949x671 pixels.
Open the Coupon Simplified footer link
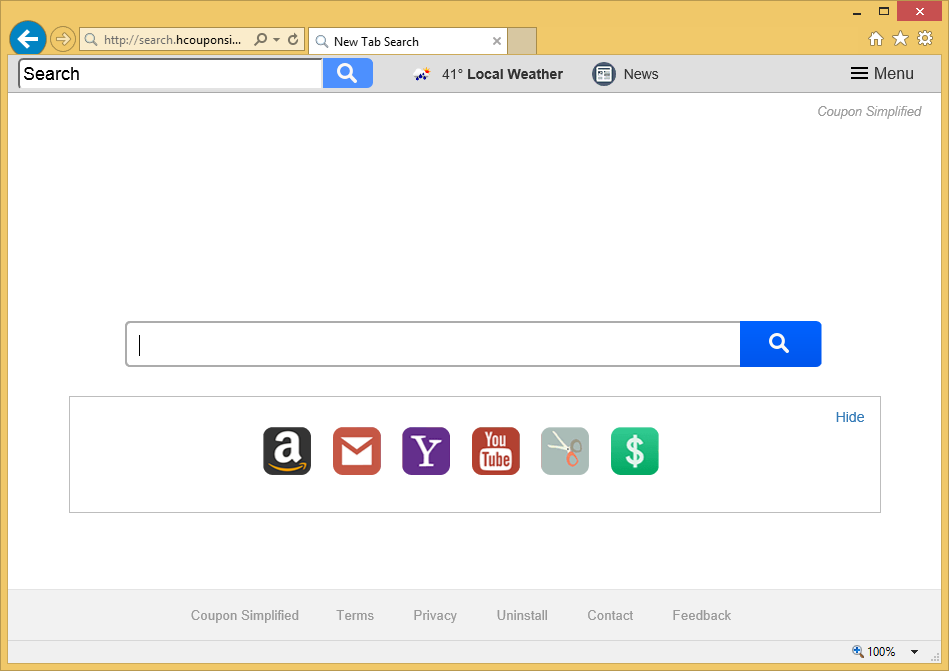point(245,615)
